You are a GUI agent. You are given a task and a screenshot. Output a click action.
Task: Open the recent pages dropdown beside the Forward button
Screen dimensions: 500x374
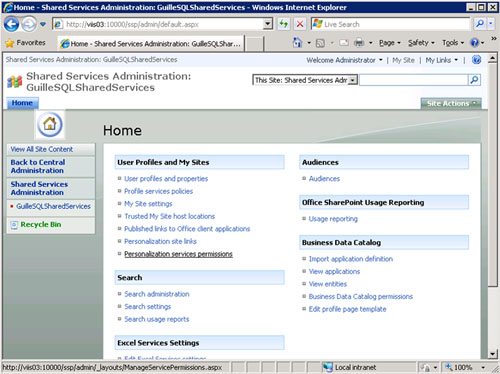click(x=43, y=24)
